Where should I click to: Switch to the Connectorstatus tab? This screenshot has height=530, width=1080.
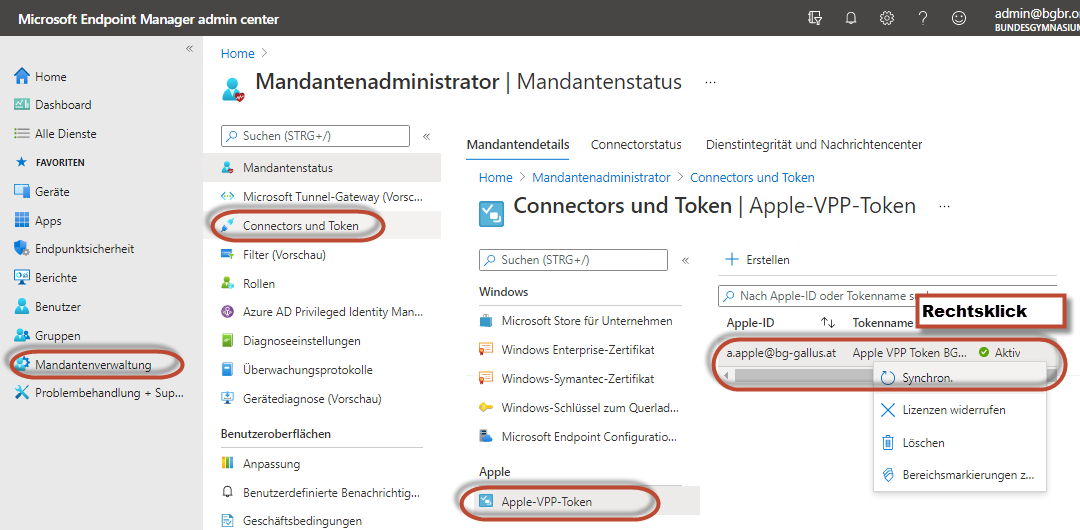636,145
